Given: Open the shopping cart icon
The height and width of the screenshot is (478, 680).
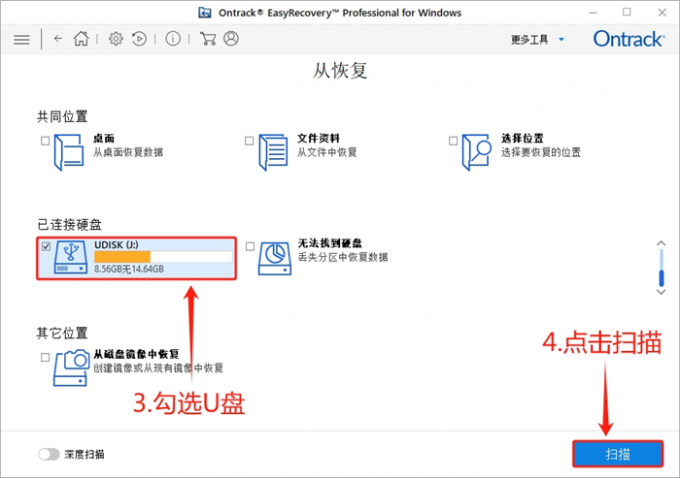Looking at the screenshot, I should pos(208,39).
